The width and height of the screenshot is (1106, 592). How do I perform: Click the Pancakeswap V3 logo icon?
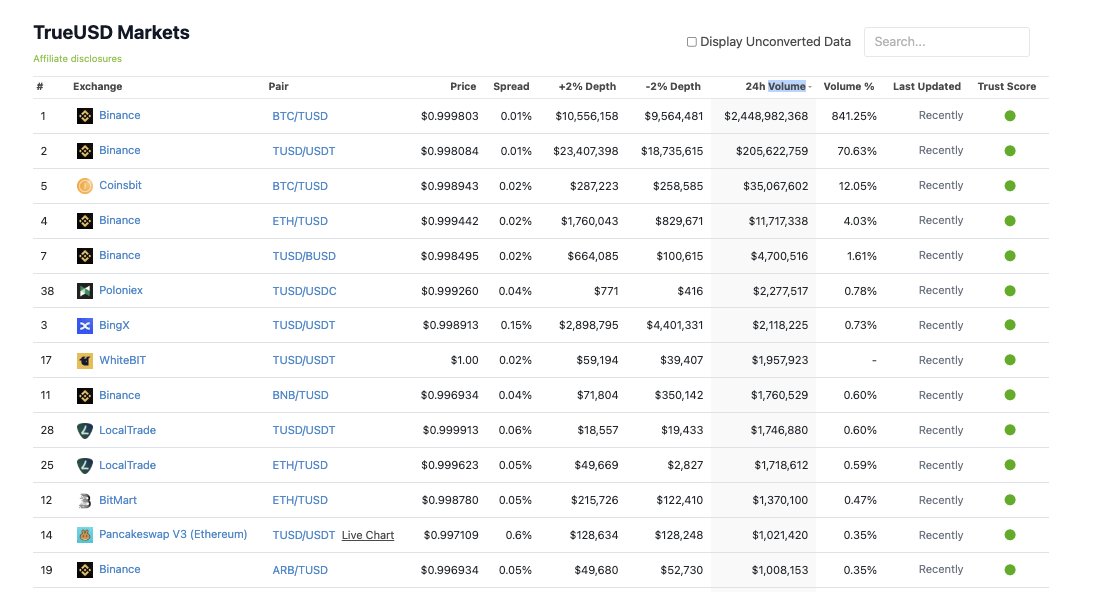85,535
